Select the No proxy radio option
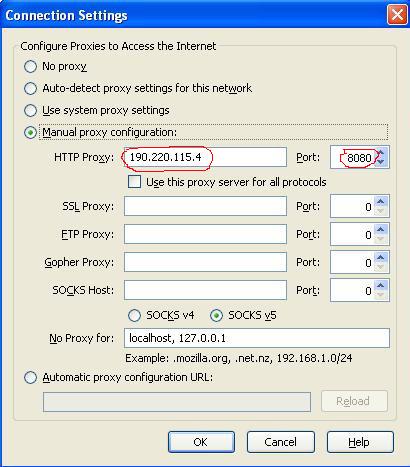This screenshot has width=410, height=467. (x=30, y=66)
